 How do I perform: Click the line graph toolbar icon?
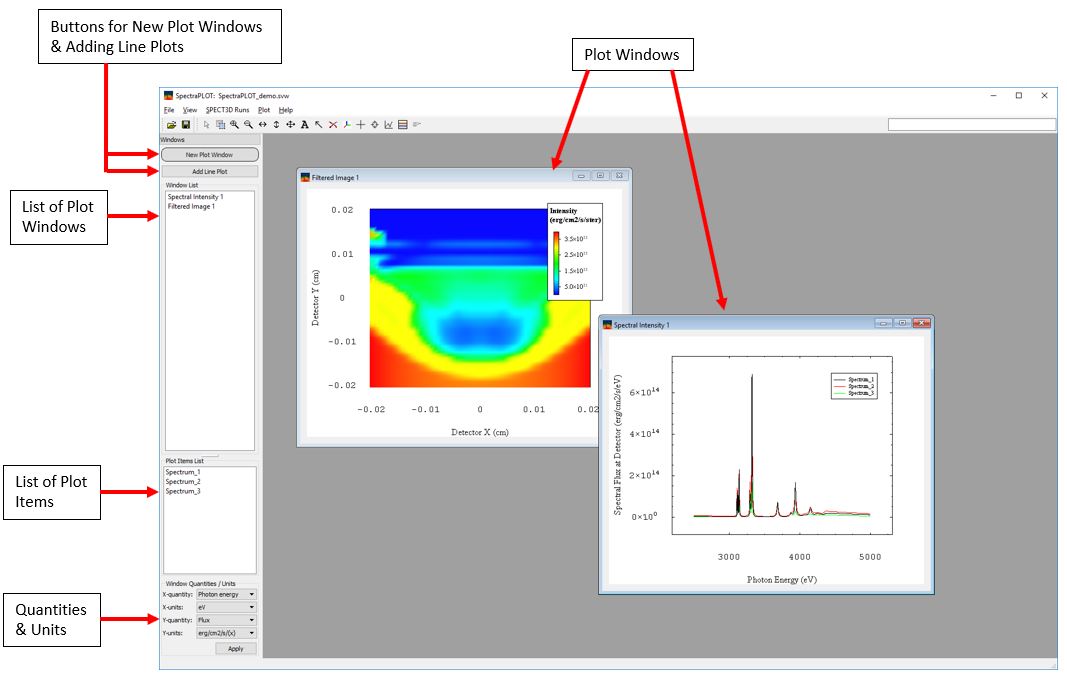coord(389,125)
